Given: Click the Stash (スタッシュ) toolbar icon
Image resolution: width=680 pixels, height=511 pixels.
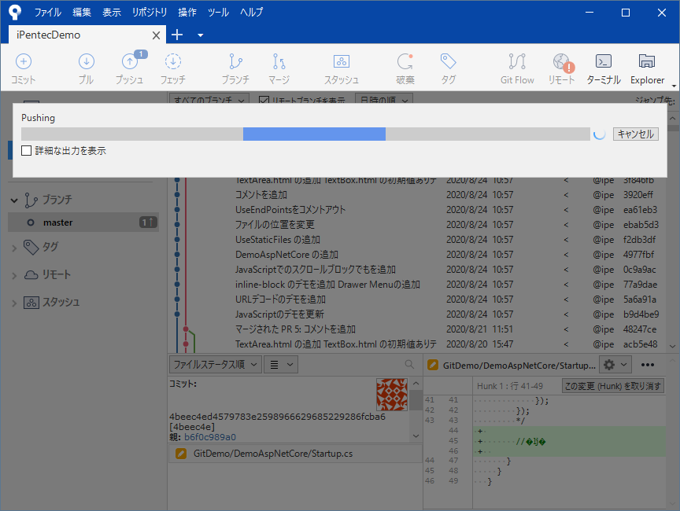Looking at the screenshot, I should tap(341, 69).
